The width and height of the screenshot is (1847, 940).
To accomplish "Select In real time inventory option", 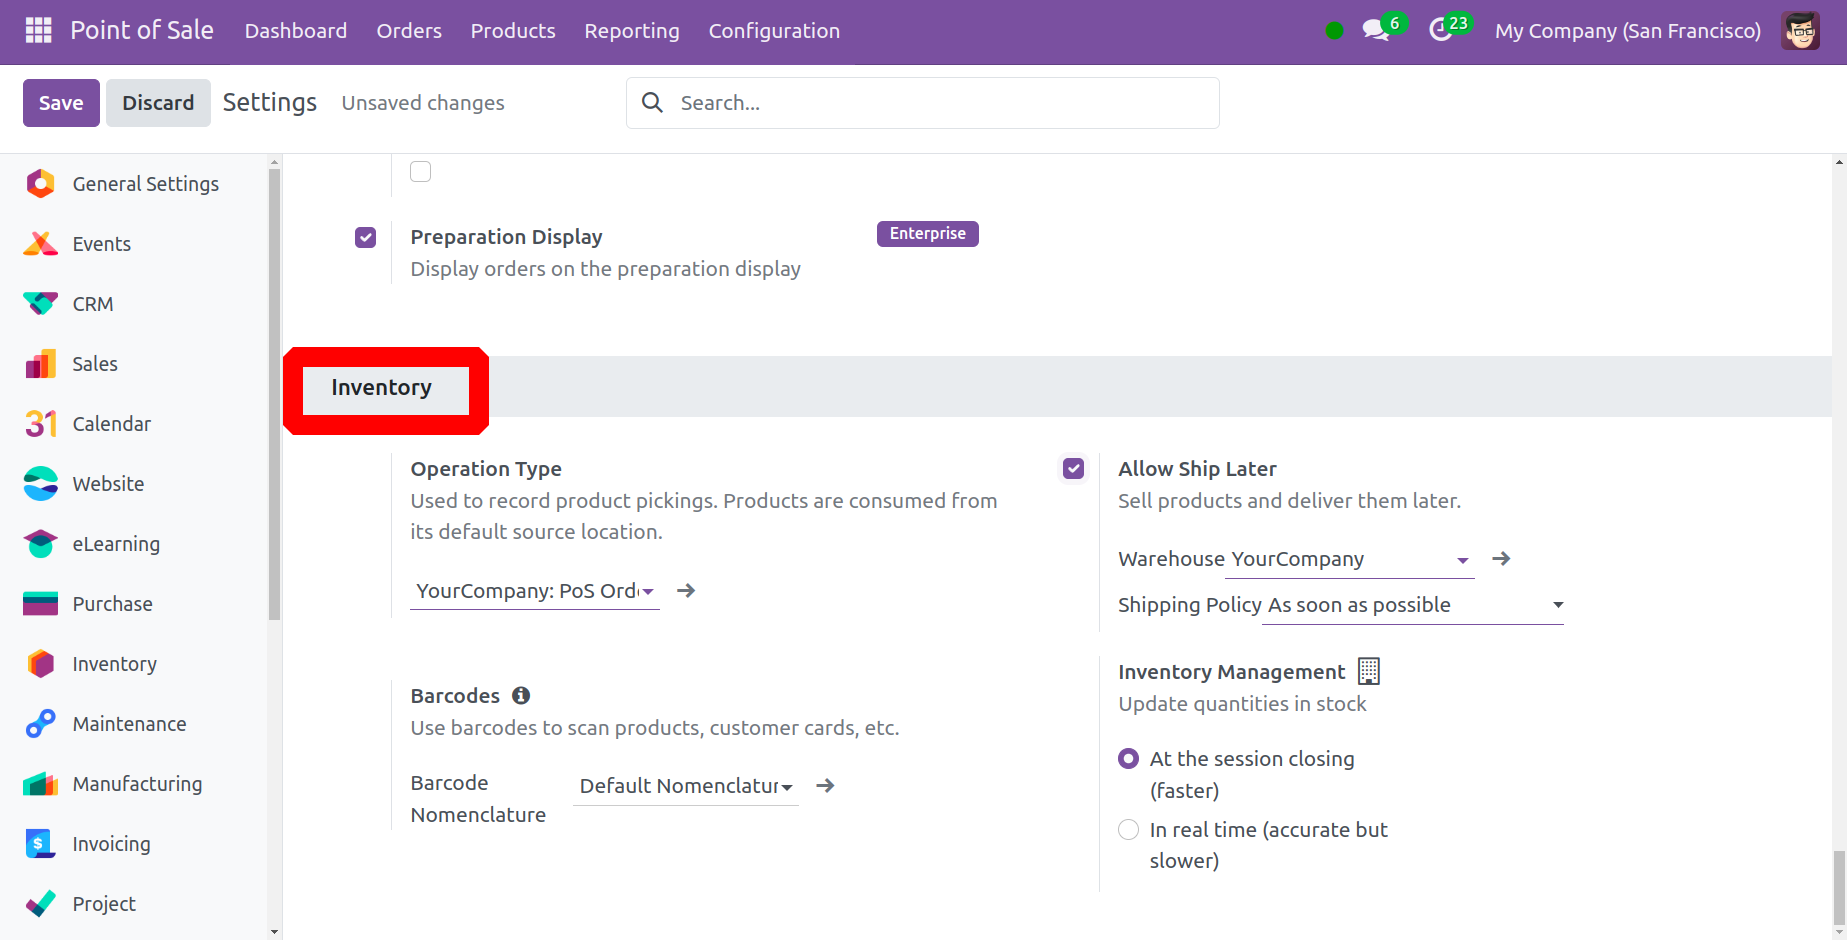I will tap(1128, 830).
